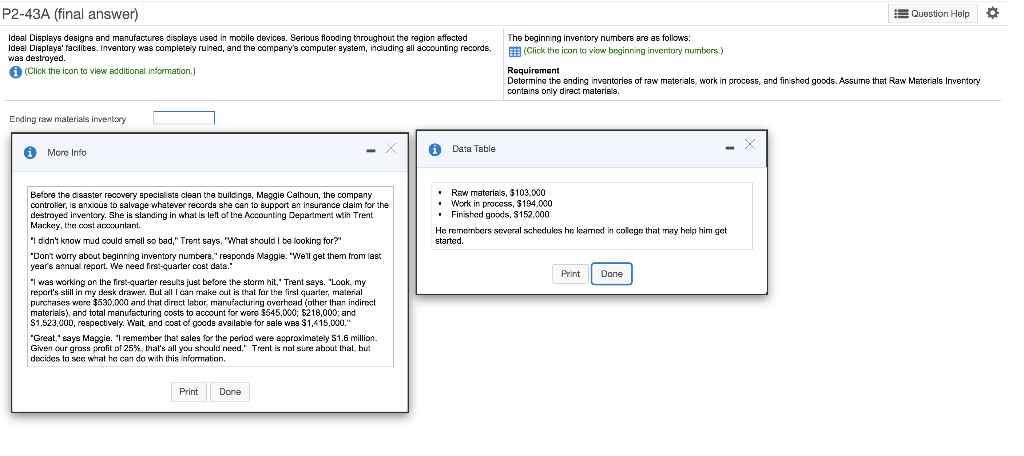The height and width of the screenshot is (456, 1024).
Task: Click the 'Ending raw materials inventory' label
Action: [68, 119]
